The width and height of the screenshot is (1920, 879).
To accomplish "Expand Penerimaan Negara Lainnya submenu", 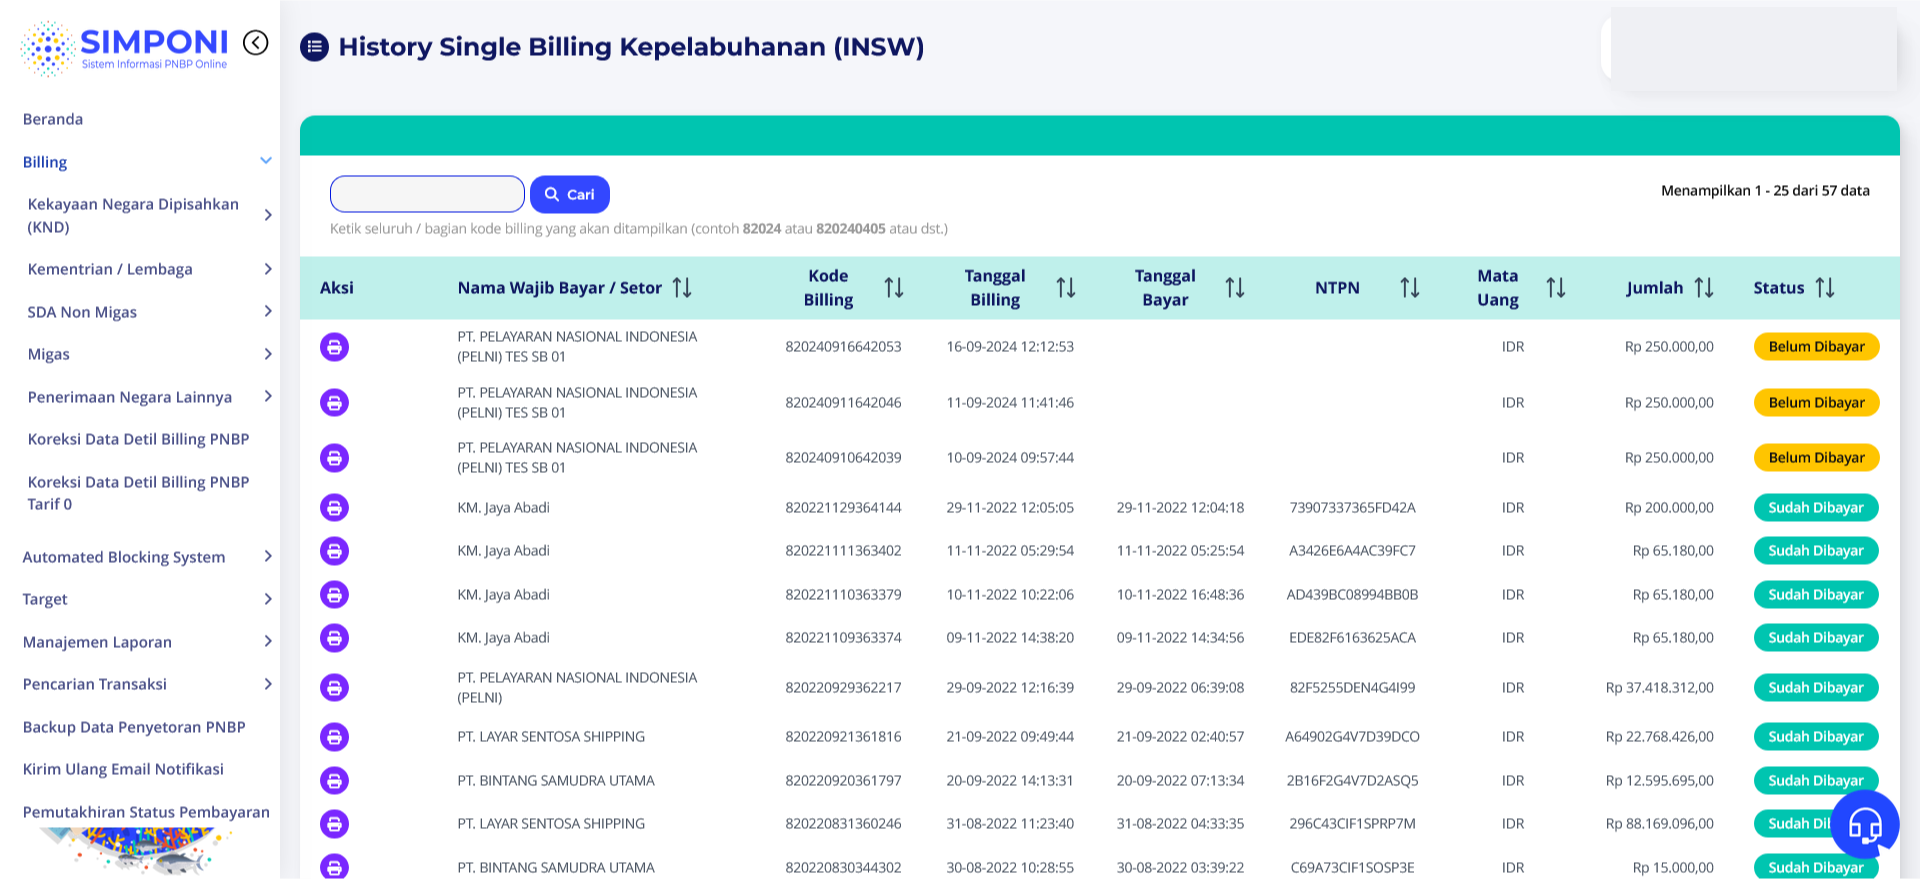I will click(268, 397).
